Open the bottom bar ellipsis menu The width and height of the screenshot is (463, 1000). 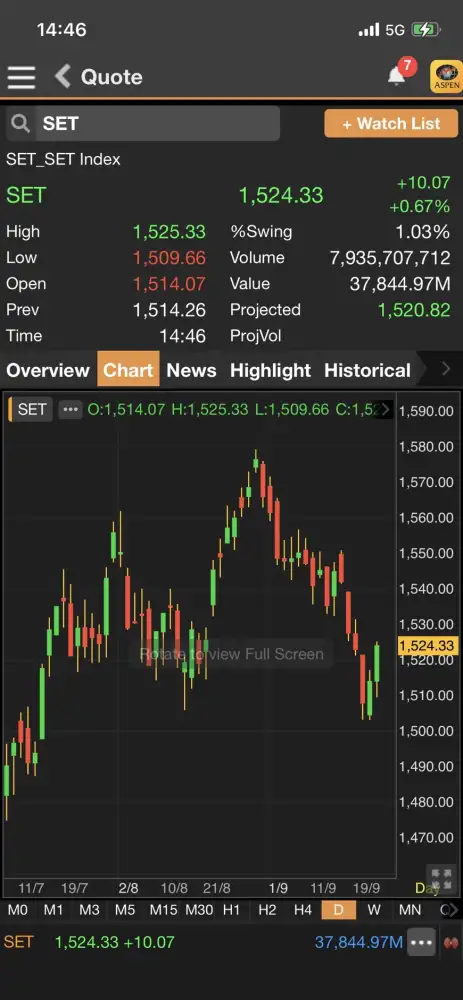pyautogui.click(x=422, y=943)
